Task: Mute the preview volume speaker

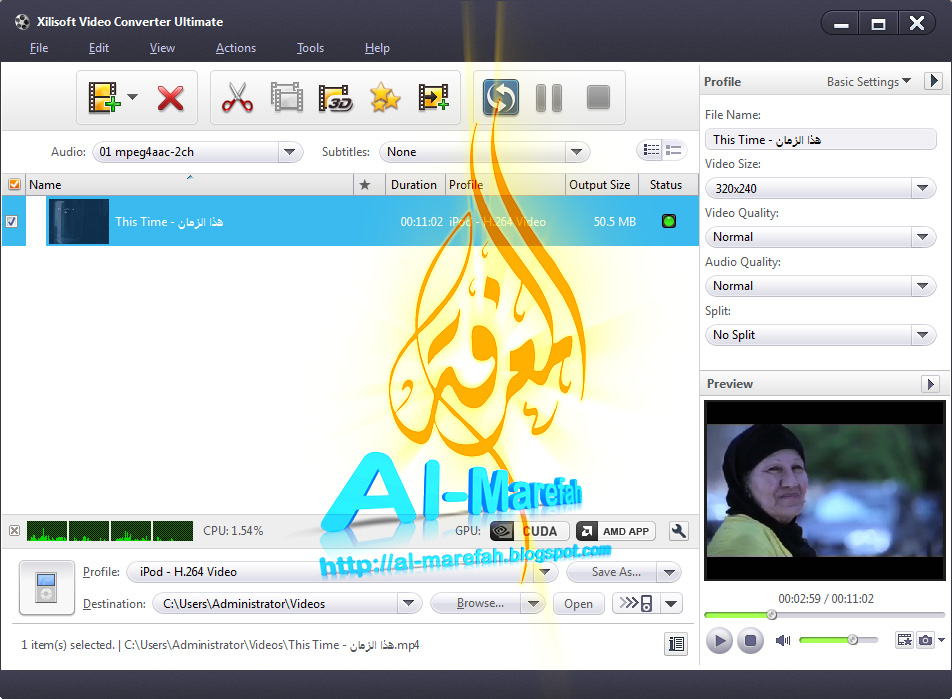Action: 783,640
